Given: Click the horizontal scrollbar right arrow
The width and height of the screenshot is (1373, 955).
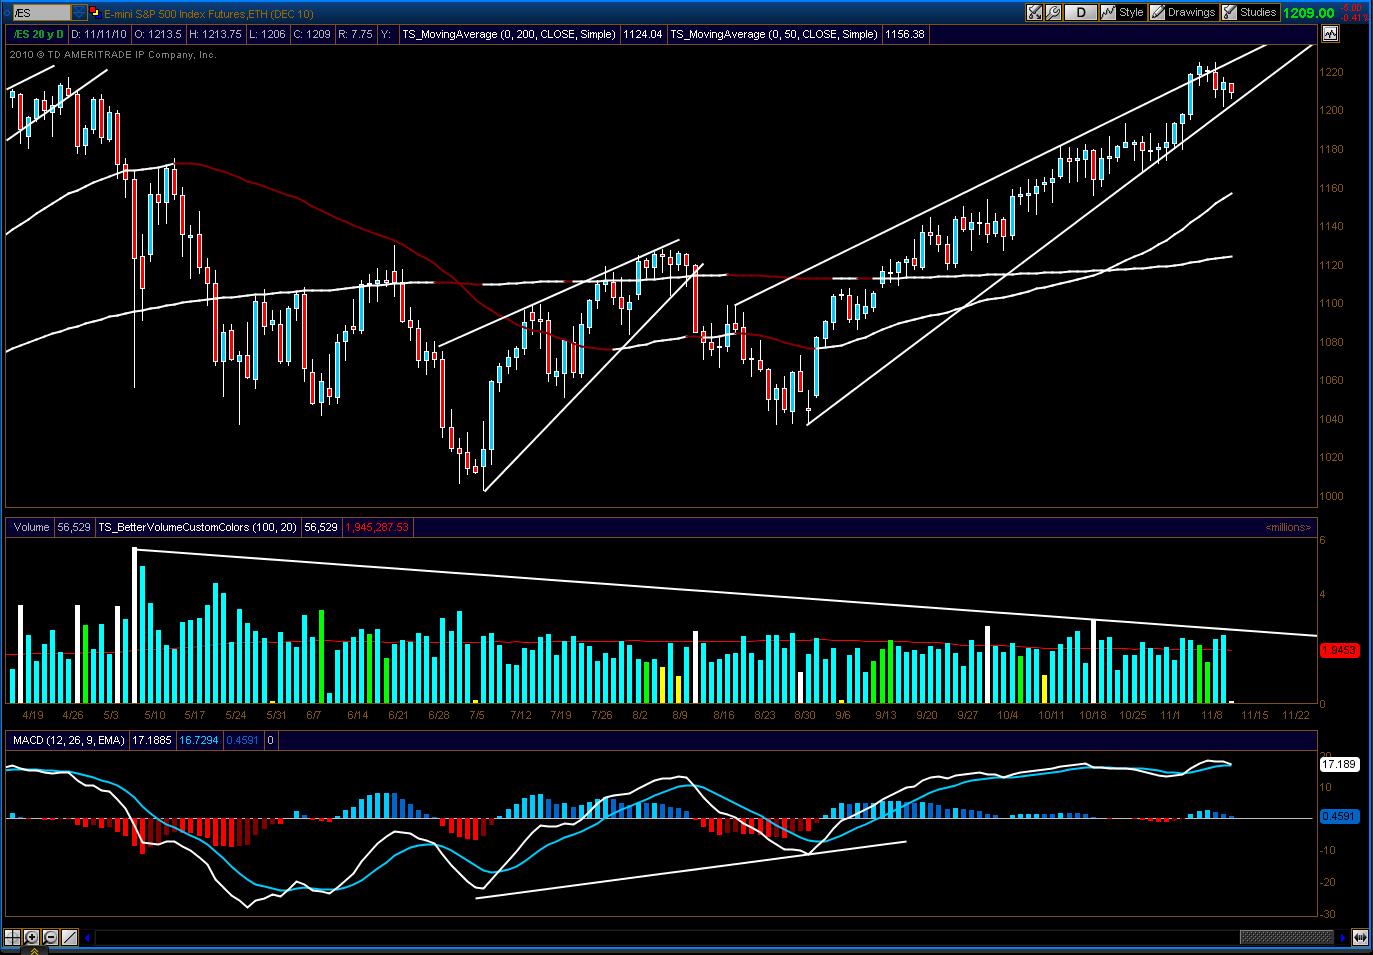Looking at the screenshot, I should [x=1343, y=938].
